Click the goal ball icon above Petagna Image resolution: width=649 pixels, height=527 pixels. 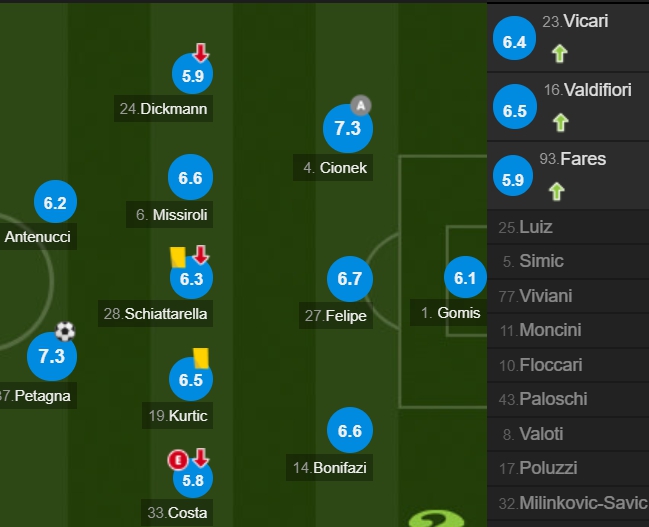click(65, 331)
